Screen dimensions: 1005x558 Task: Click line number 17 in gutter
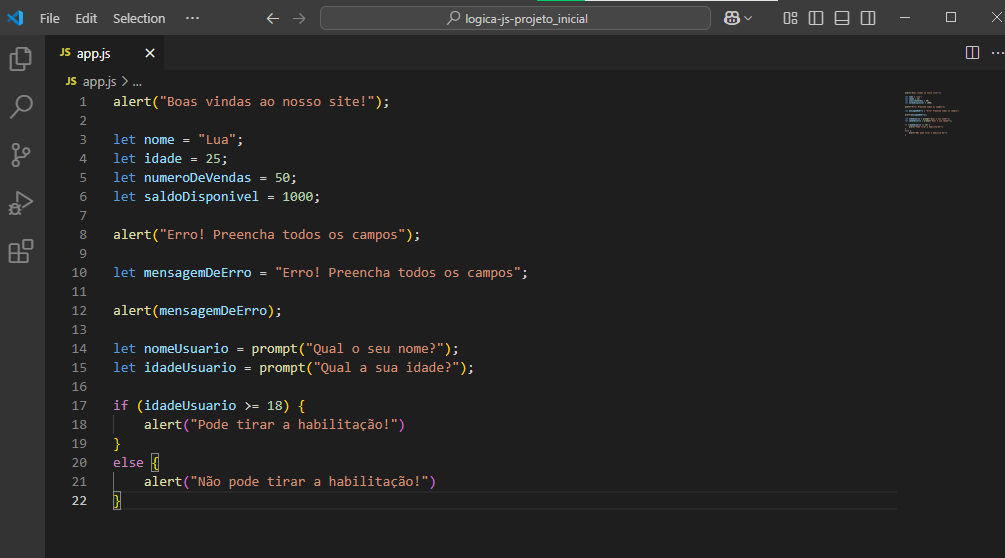[79, 406]
